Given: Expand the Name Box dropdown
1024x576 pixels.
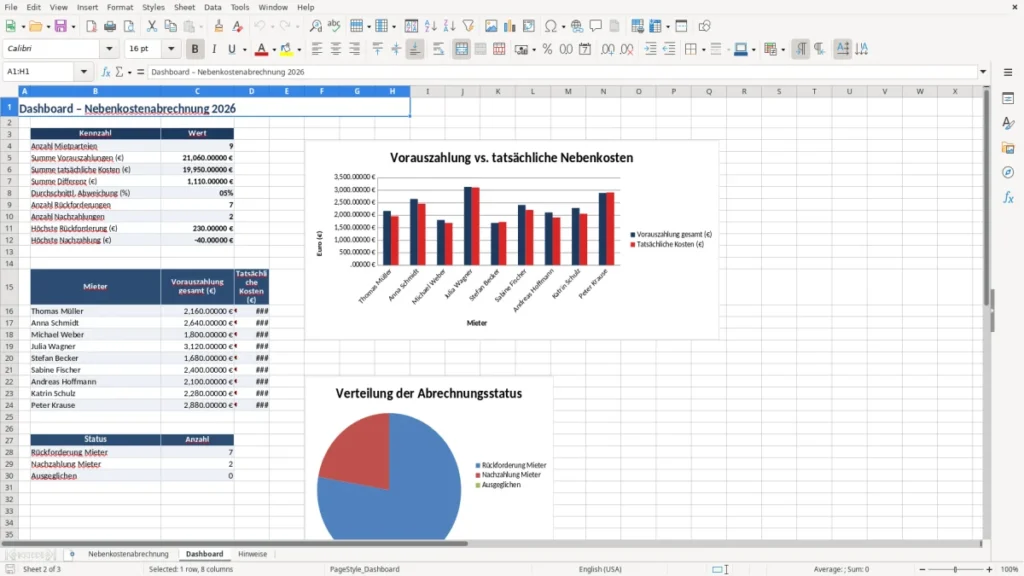Looking at the screenshot, I should (x=84, y=72).
